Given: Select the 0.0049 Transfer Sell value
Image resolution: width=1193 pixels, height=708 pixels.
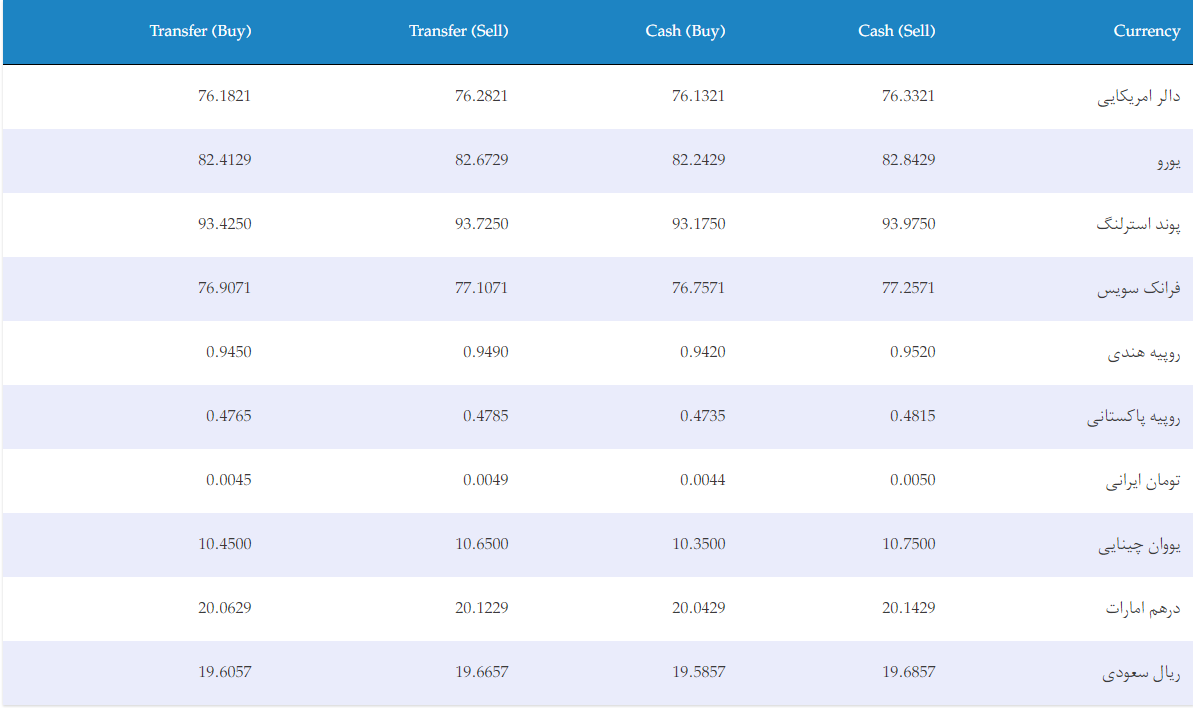Looking at the screenshot, I should tap(485, 480).
